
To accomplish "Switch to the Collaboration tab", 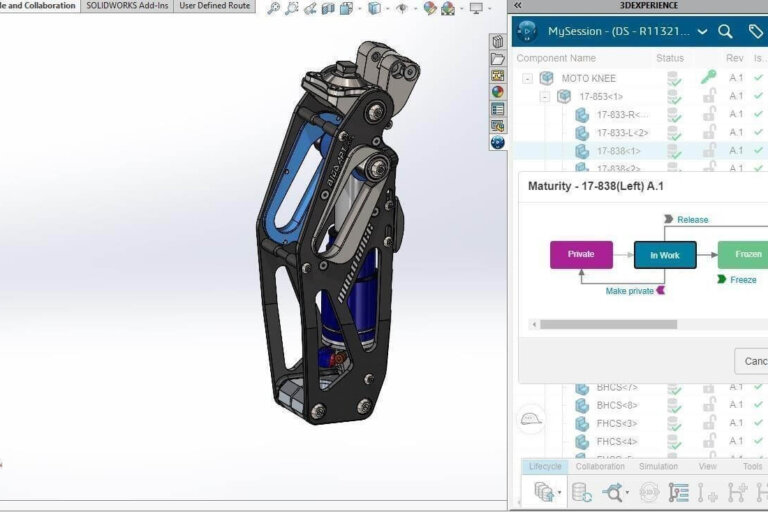I will [600, 466].
